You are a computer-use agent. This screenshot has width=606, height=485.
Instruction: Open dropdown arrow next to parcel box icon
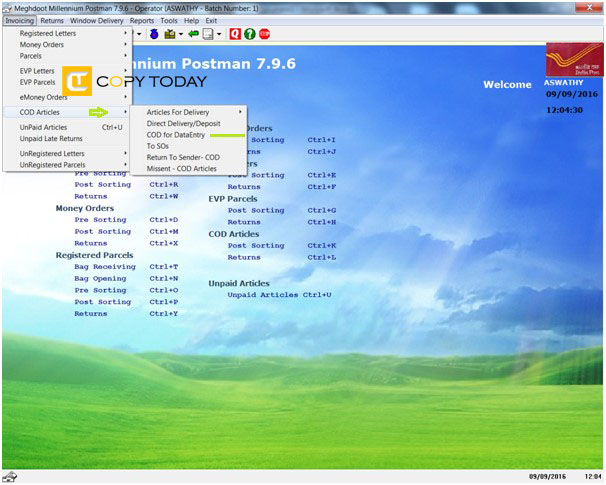[x=180, y=34]
